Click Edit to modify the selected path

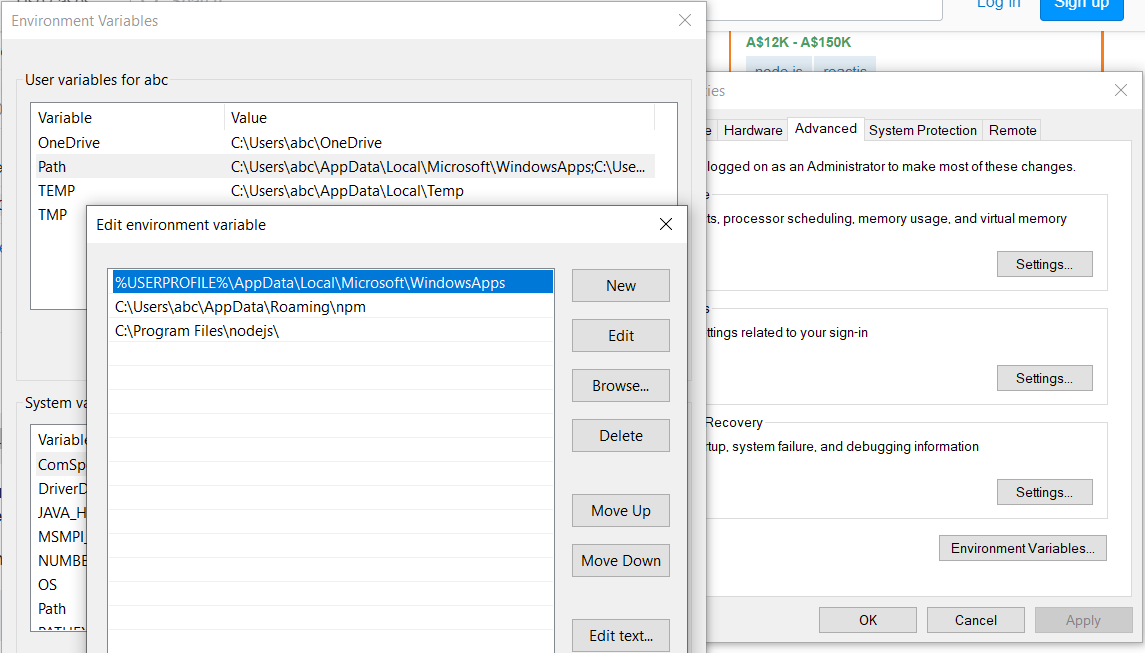[x=620, y=335]
